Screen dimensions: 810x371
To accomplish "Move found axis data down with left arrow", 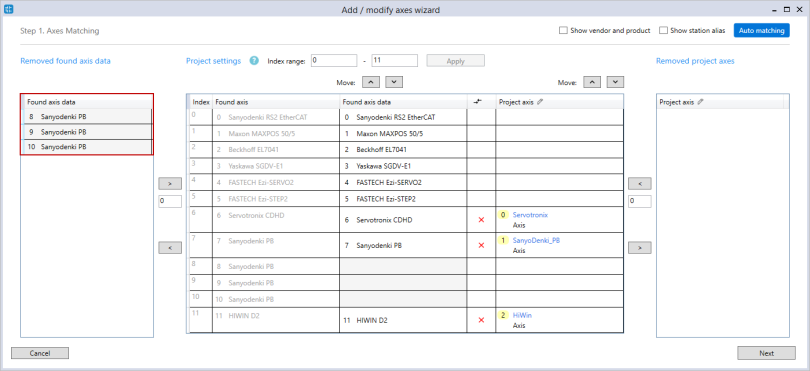I will point(394,82).
